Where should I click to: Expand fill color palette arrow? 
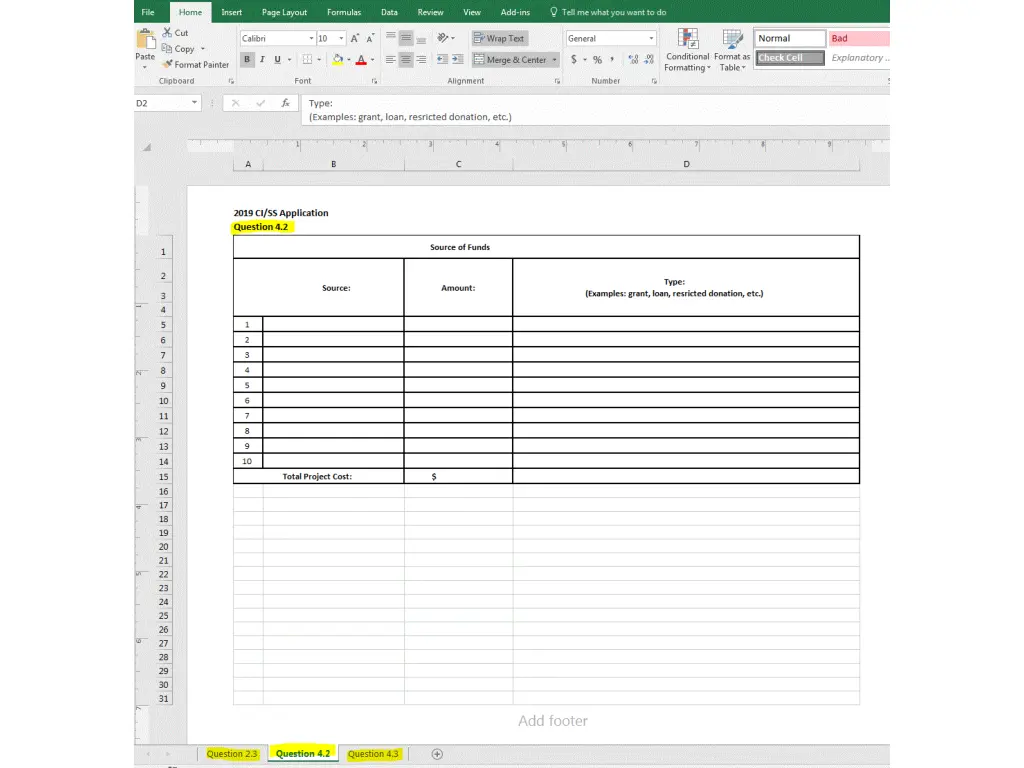pos(349,59)
